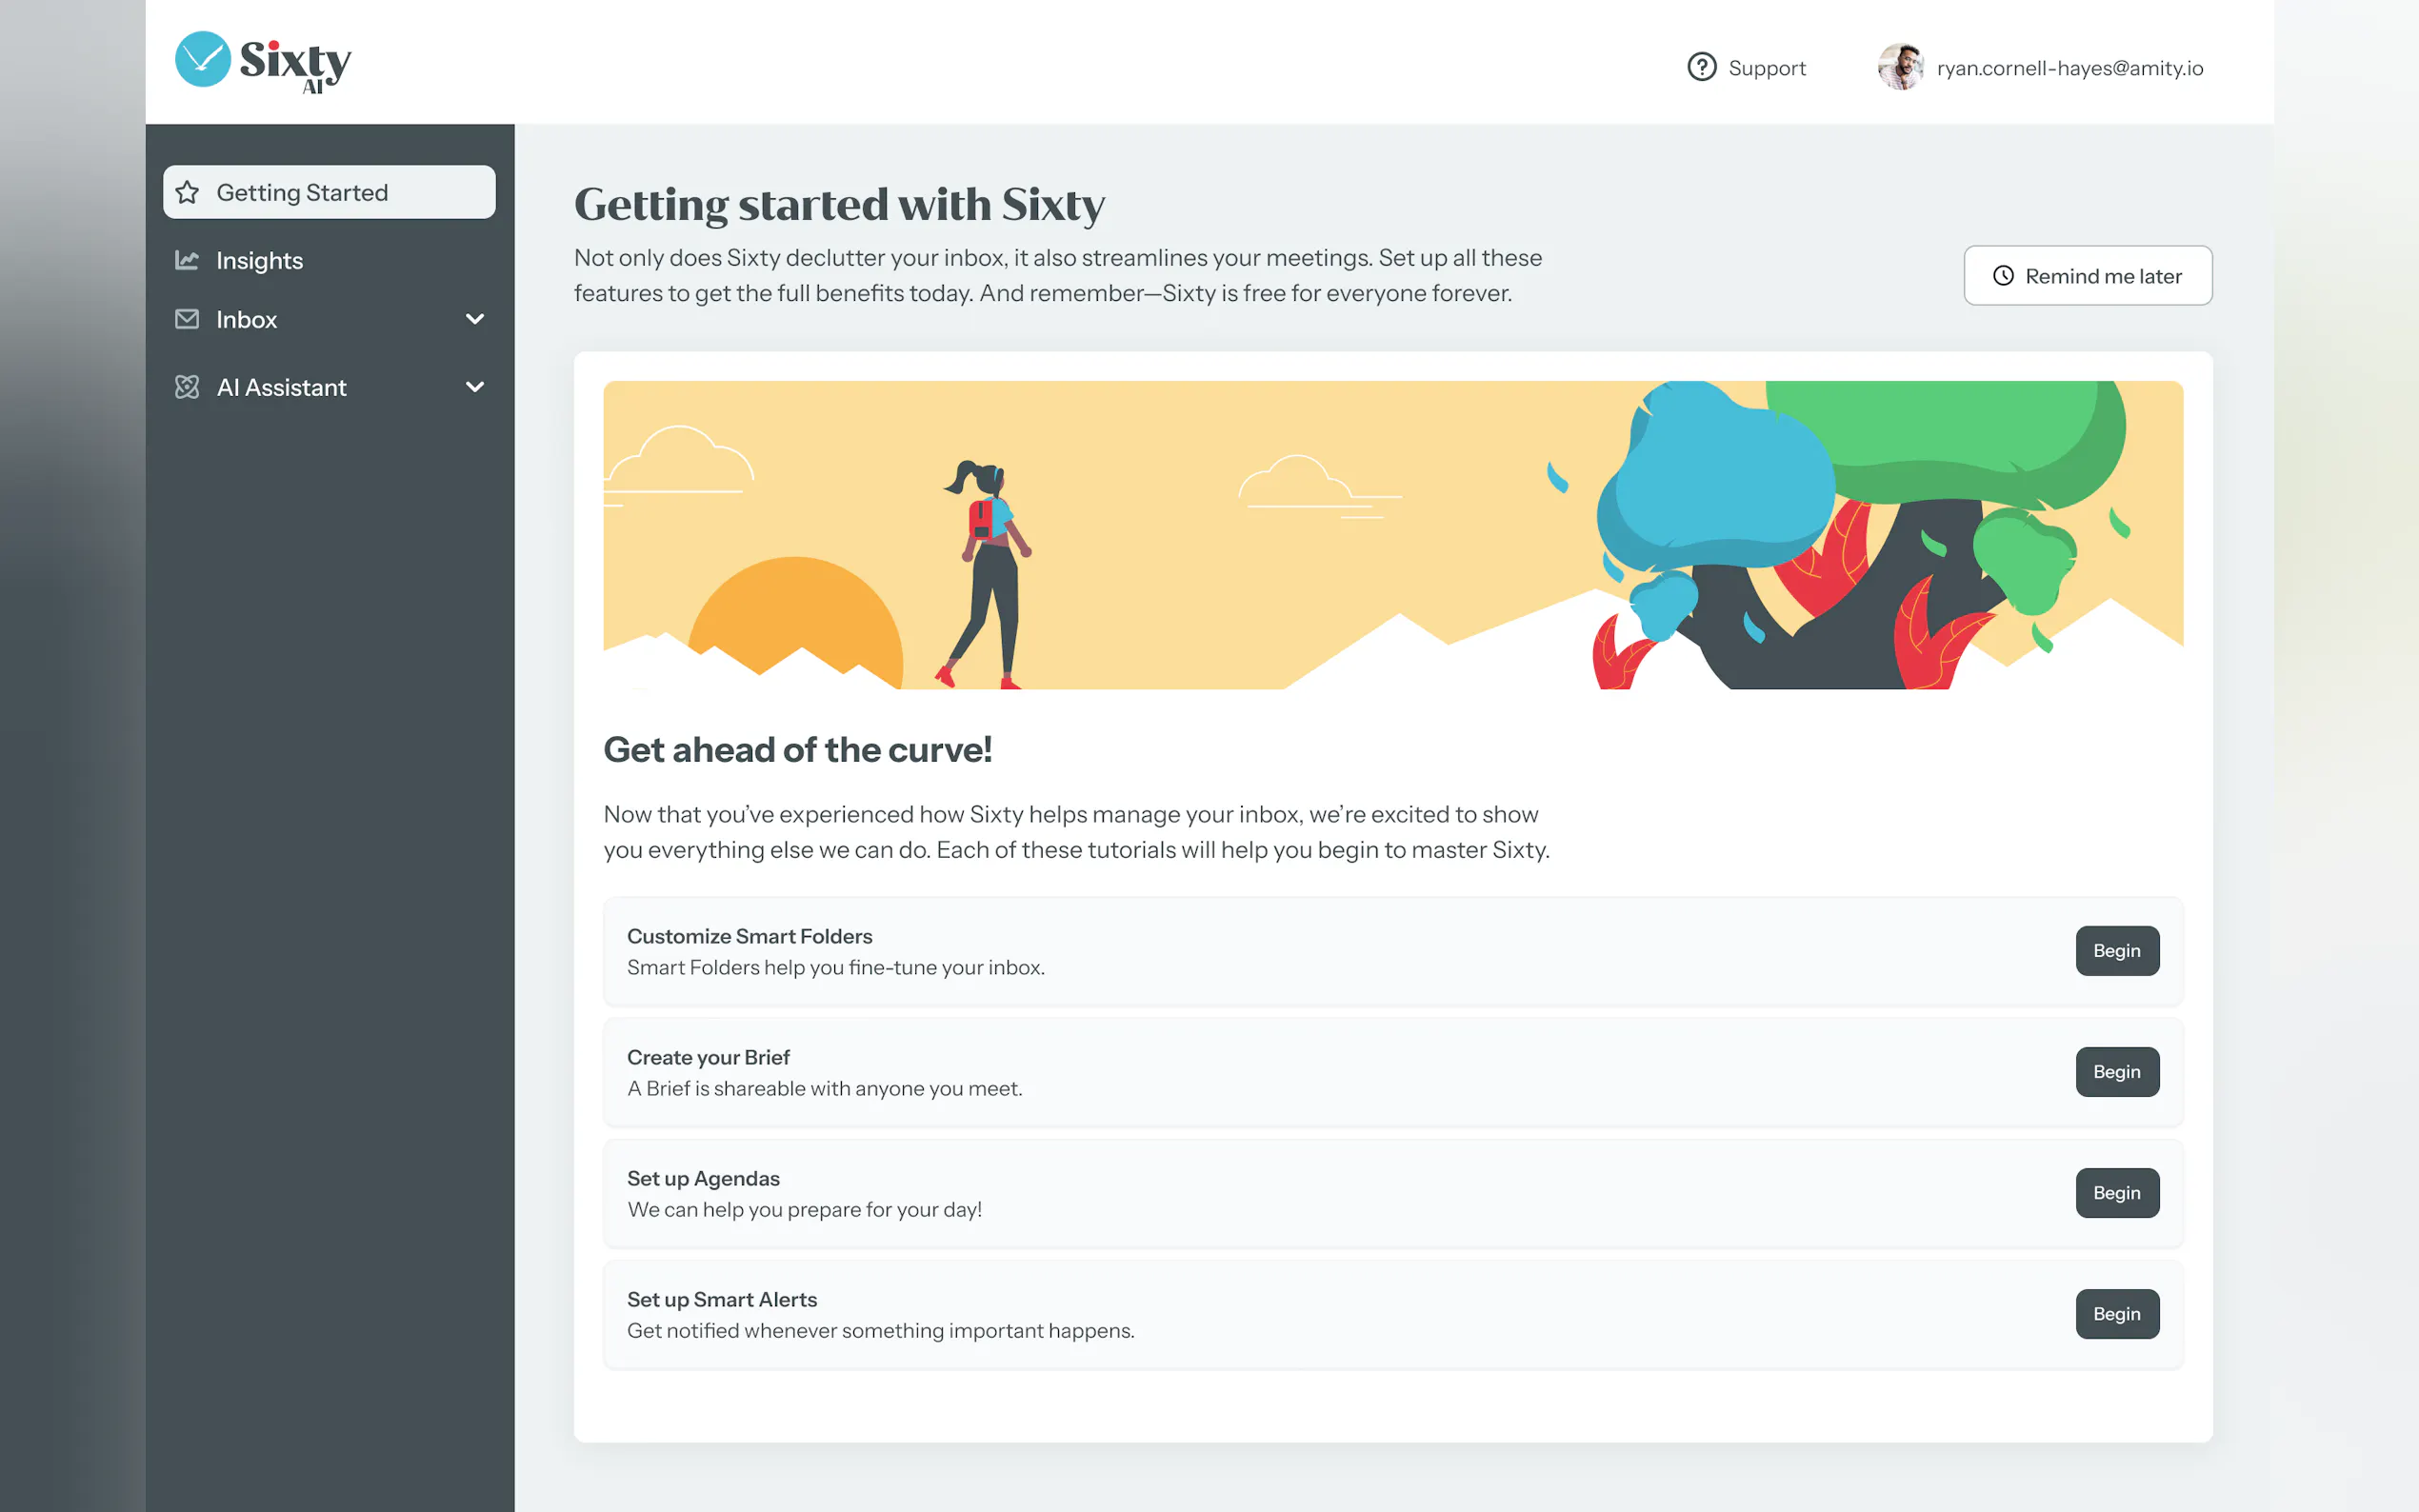Expand the Inbox submenu chevron
Image resolution: width=2419 pixels, height=1512 pixels.
[475, 319]
